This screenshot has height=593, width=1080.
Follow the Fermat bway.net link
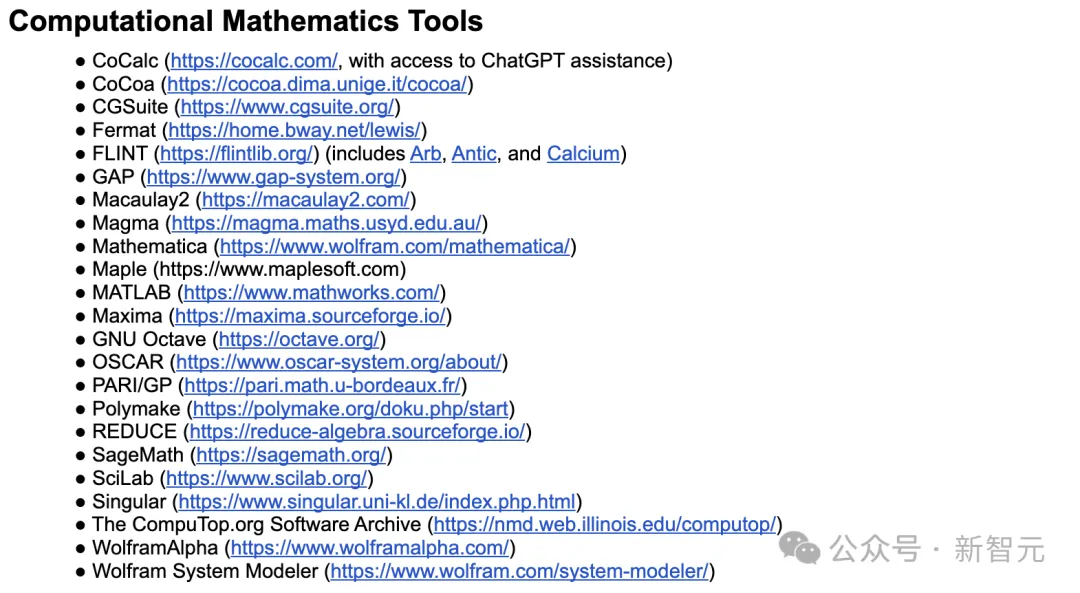[x=294, y=130]
